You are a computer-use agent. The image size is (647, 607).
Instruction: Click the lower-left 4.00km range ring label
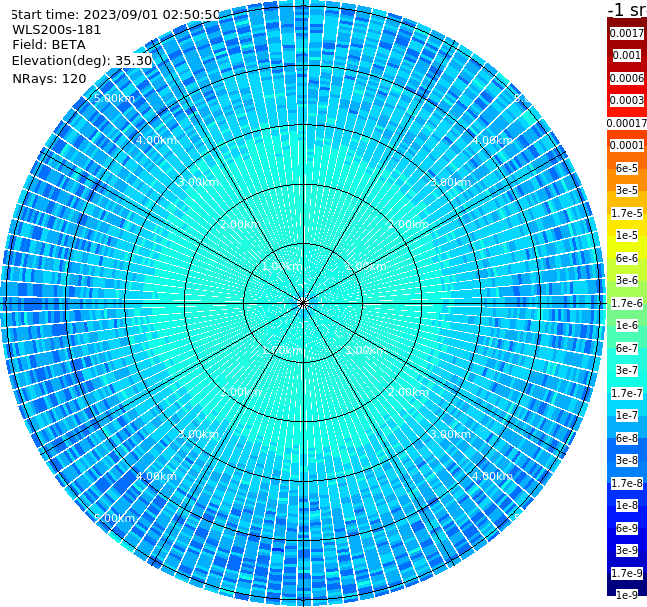coord(156,476)
